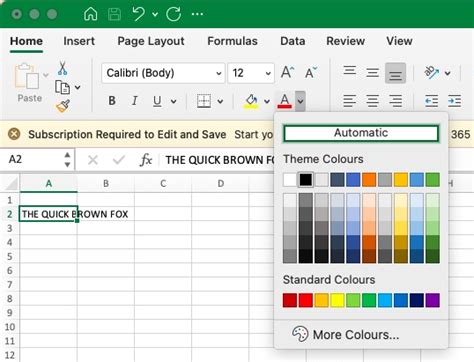Open the Page Layout tab
474x362 pixels.
click(151, 41)
